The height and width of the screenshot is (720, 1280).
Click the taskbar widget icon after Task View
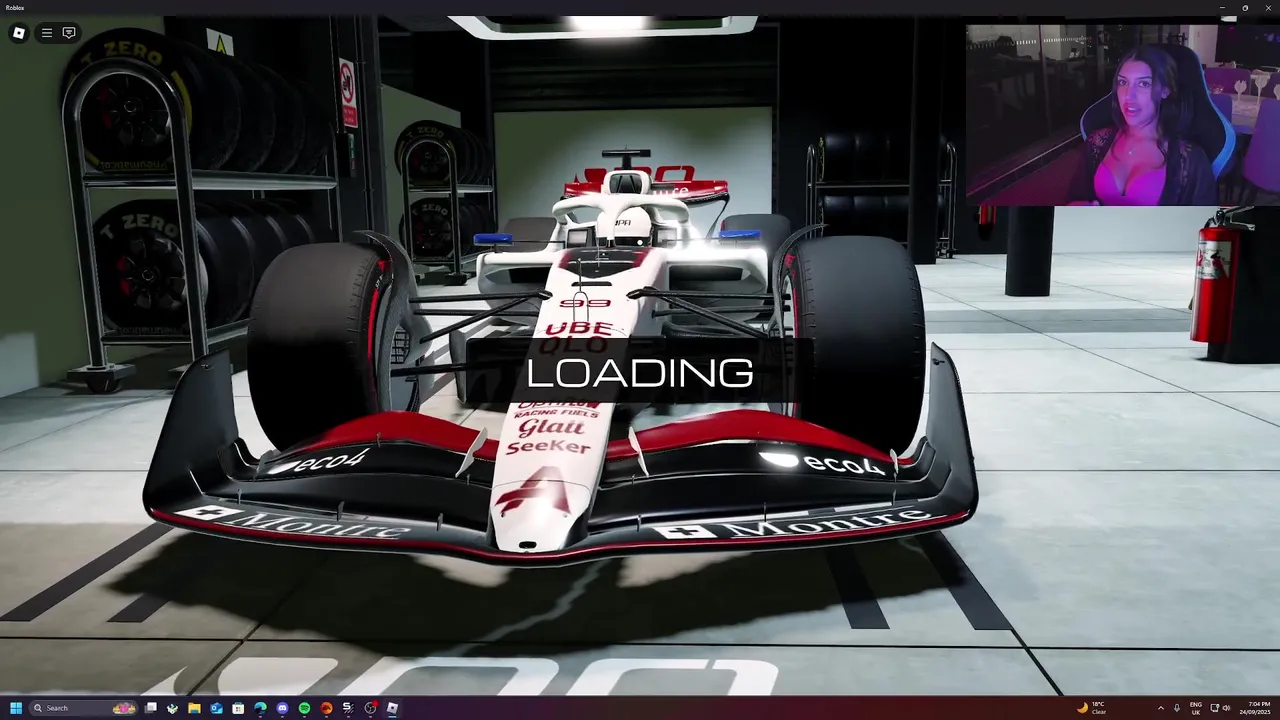(172, 708)
